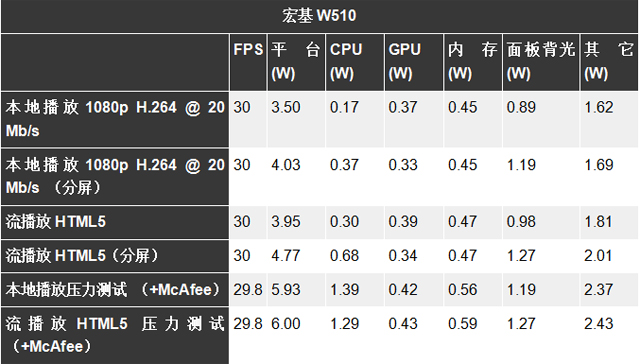
Task: Select the 内存 (W) column header
Action: 472,62
